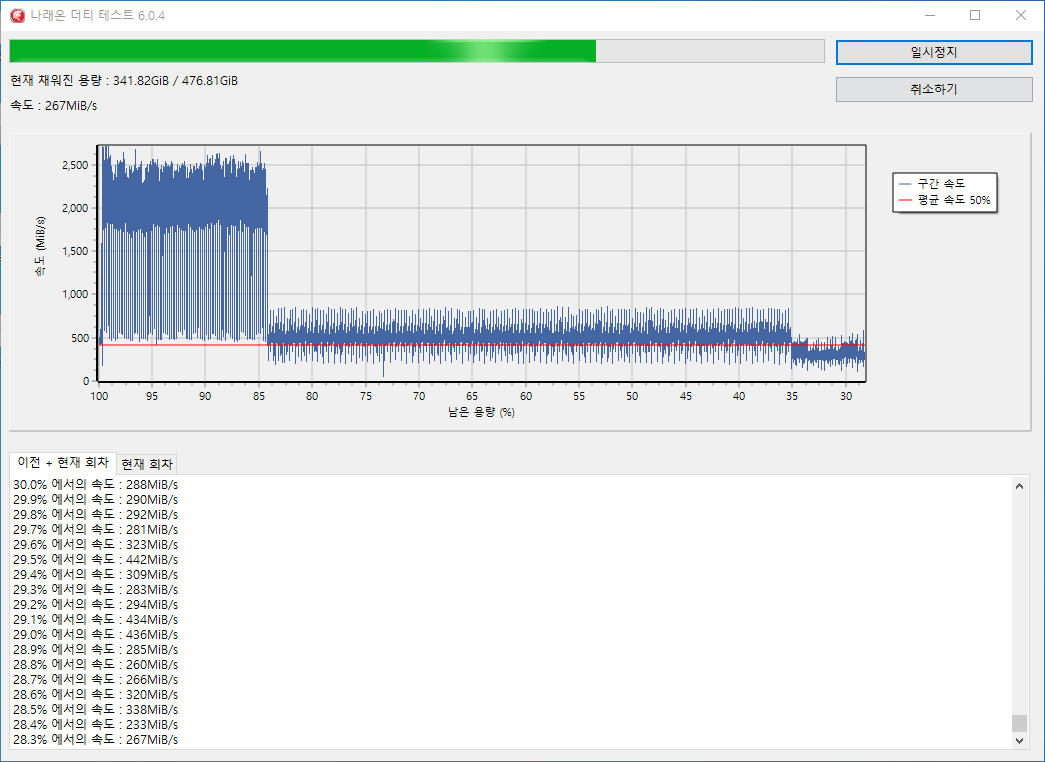Select the 이전 + 현재 회차 tab
Screen dimensions: 1045x762
pos(62,463)
